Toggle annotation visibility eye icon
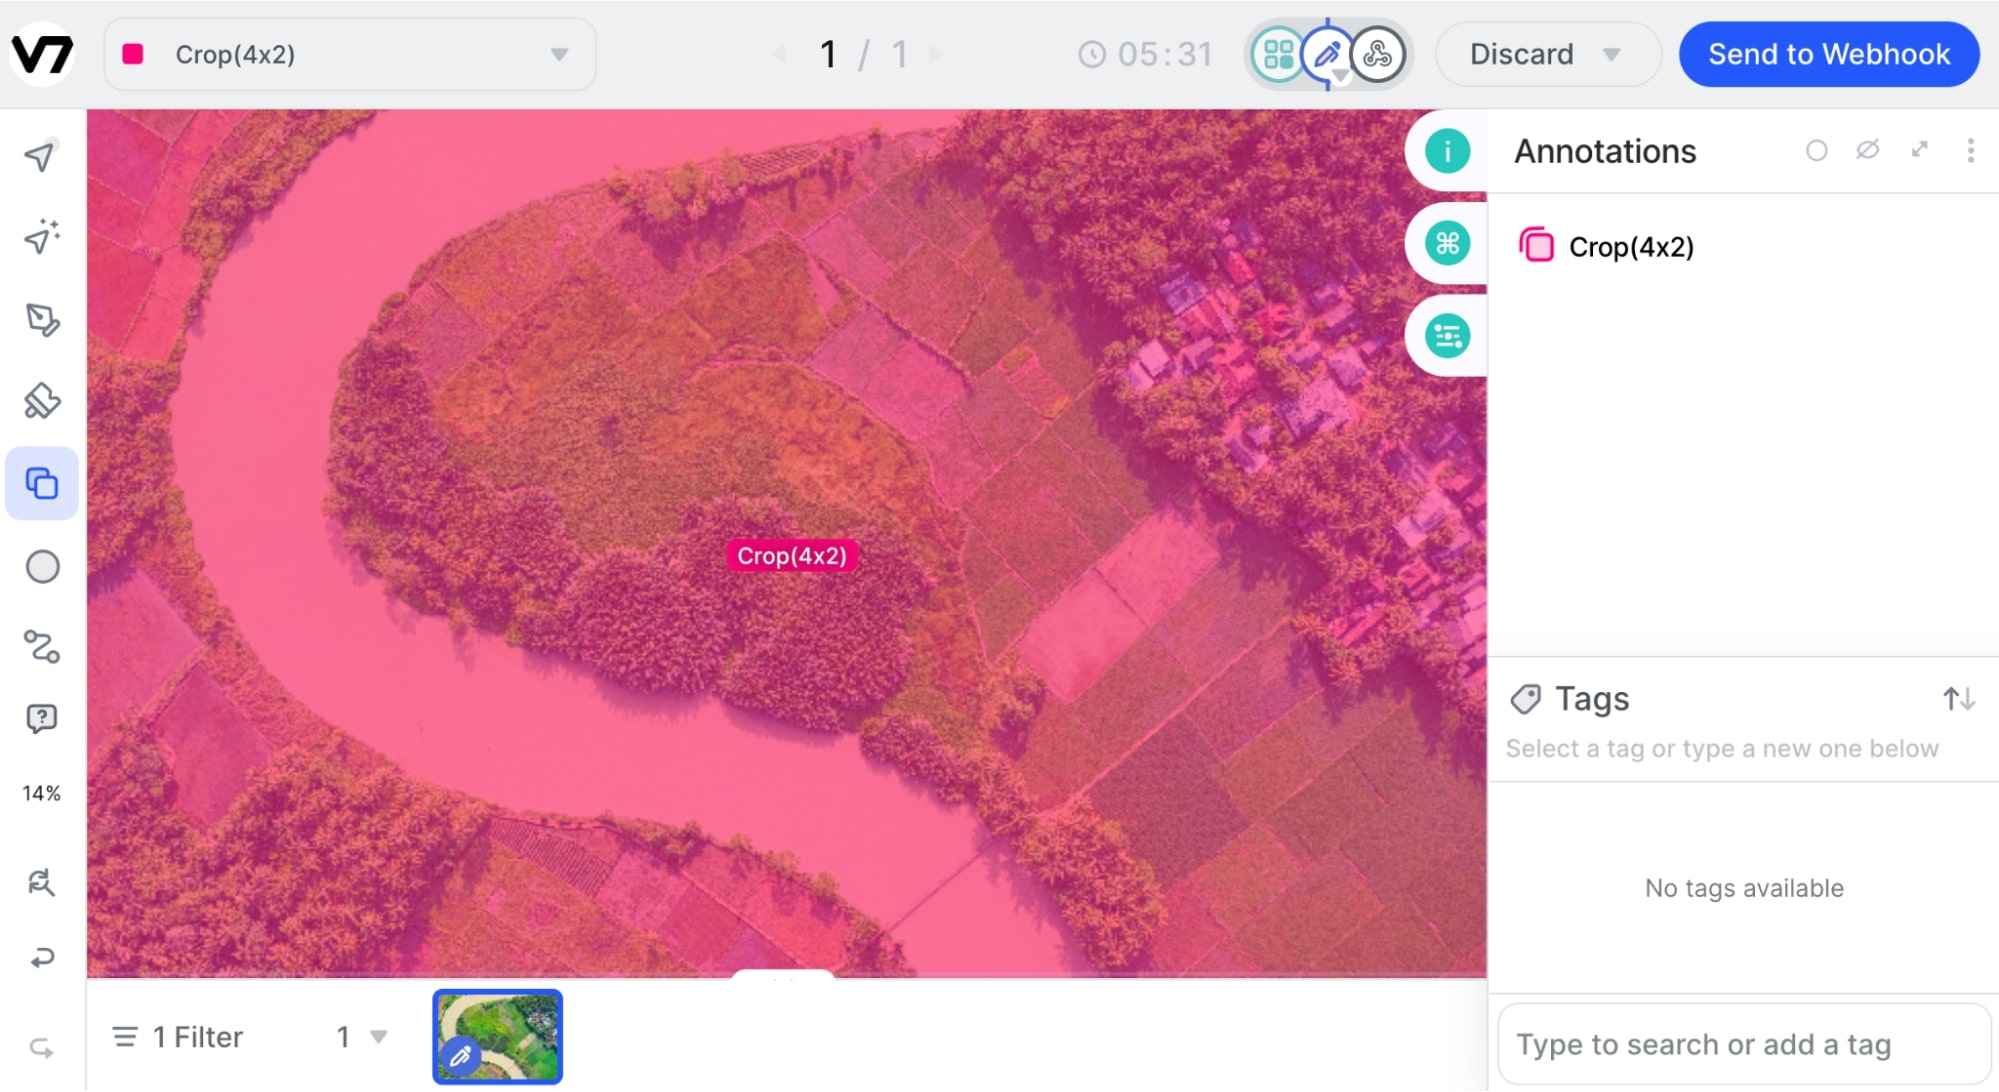The width and height of the screenshot is (1999, 1092). pos(1867,150)
